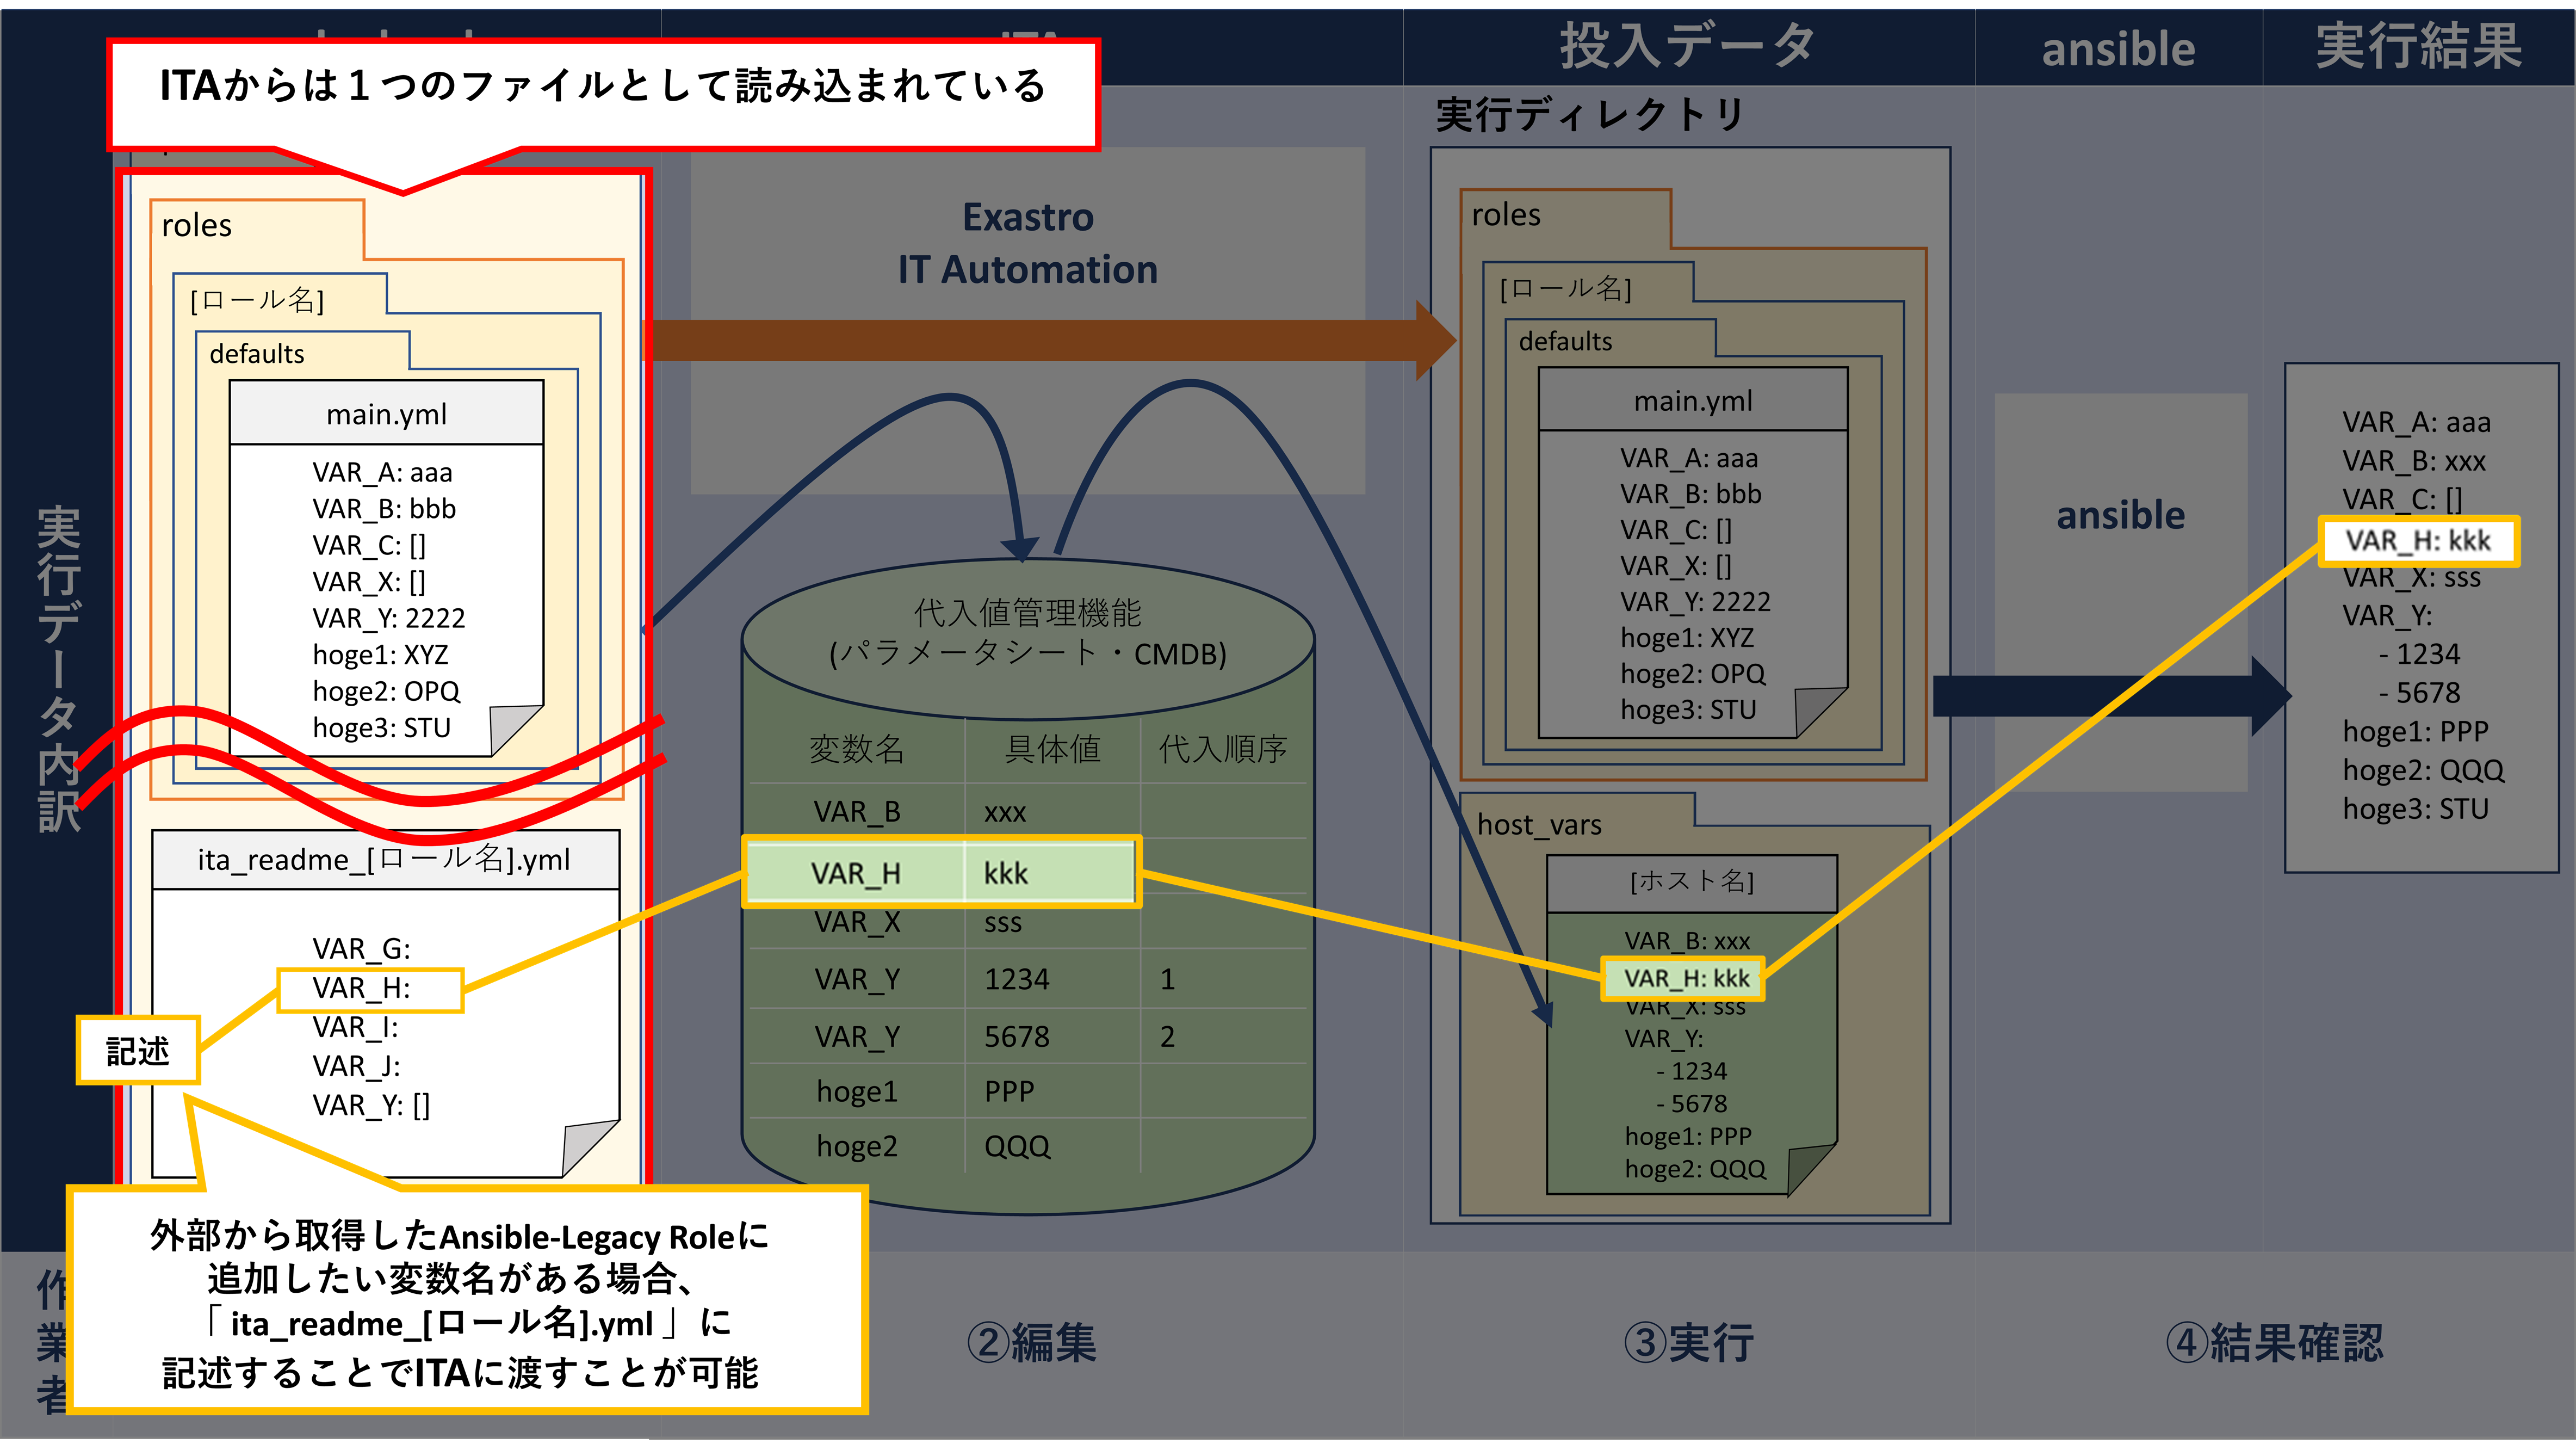Select highlighted VAR_H: kkk in the [ホスト名] file
Screen dimensions: 2576x1450
pos(1684,978)
